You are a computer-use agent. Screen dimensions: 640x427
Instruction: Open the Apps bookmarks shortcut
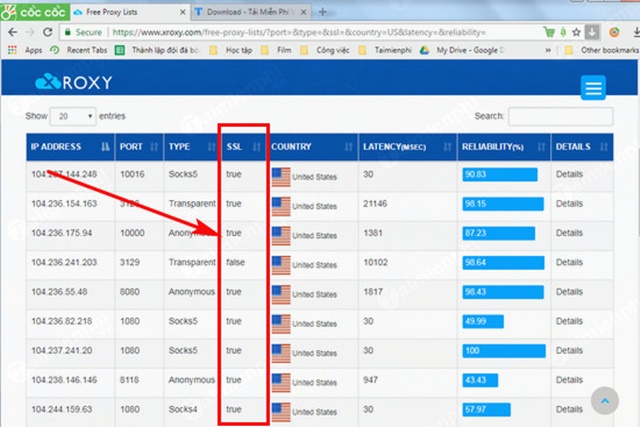[26, 49]
